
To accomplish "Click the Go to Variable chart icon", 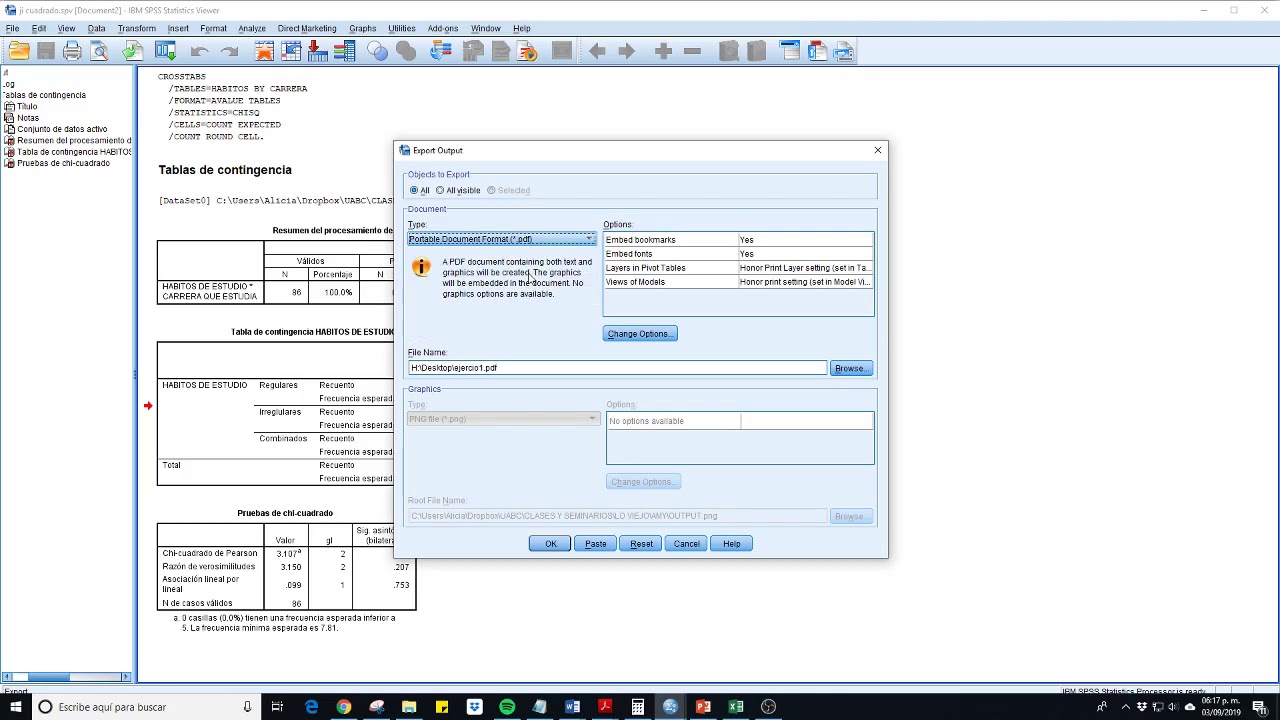I will click(x=317, y=51).
